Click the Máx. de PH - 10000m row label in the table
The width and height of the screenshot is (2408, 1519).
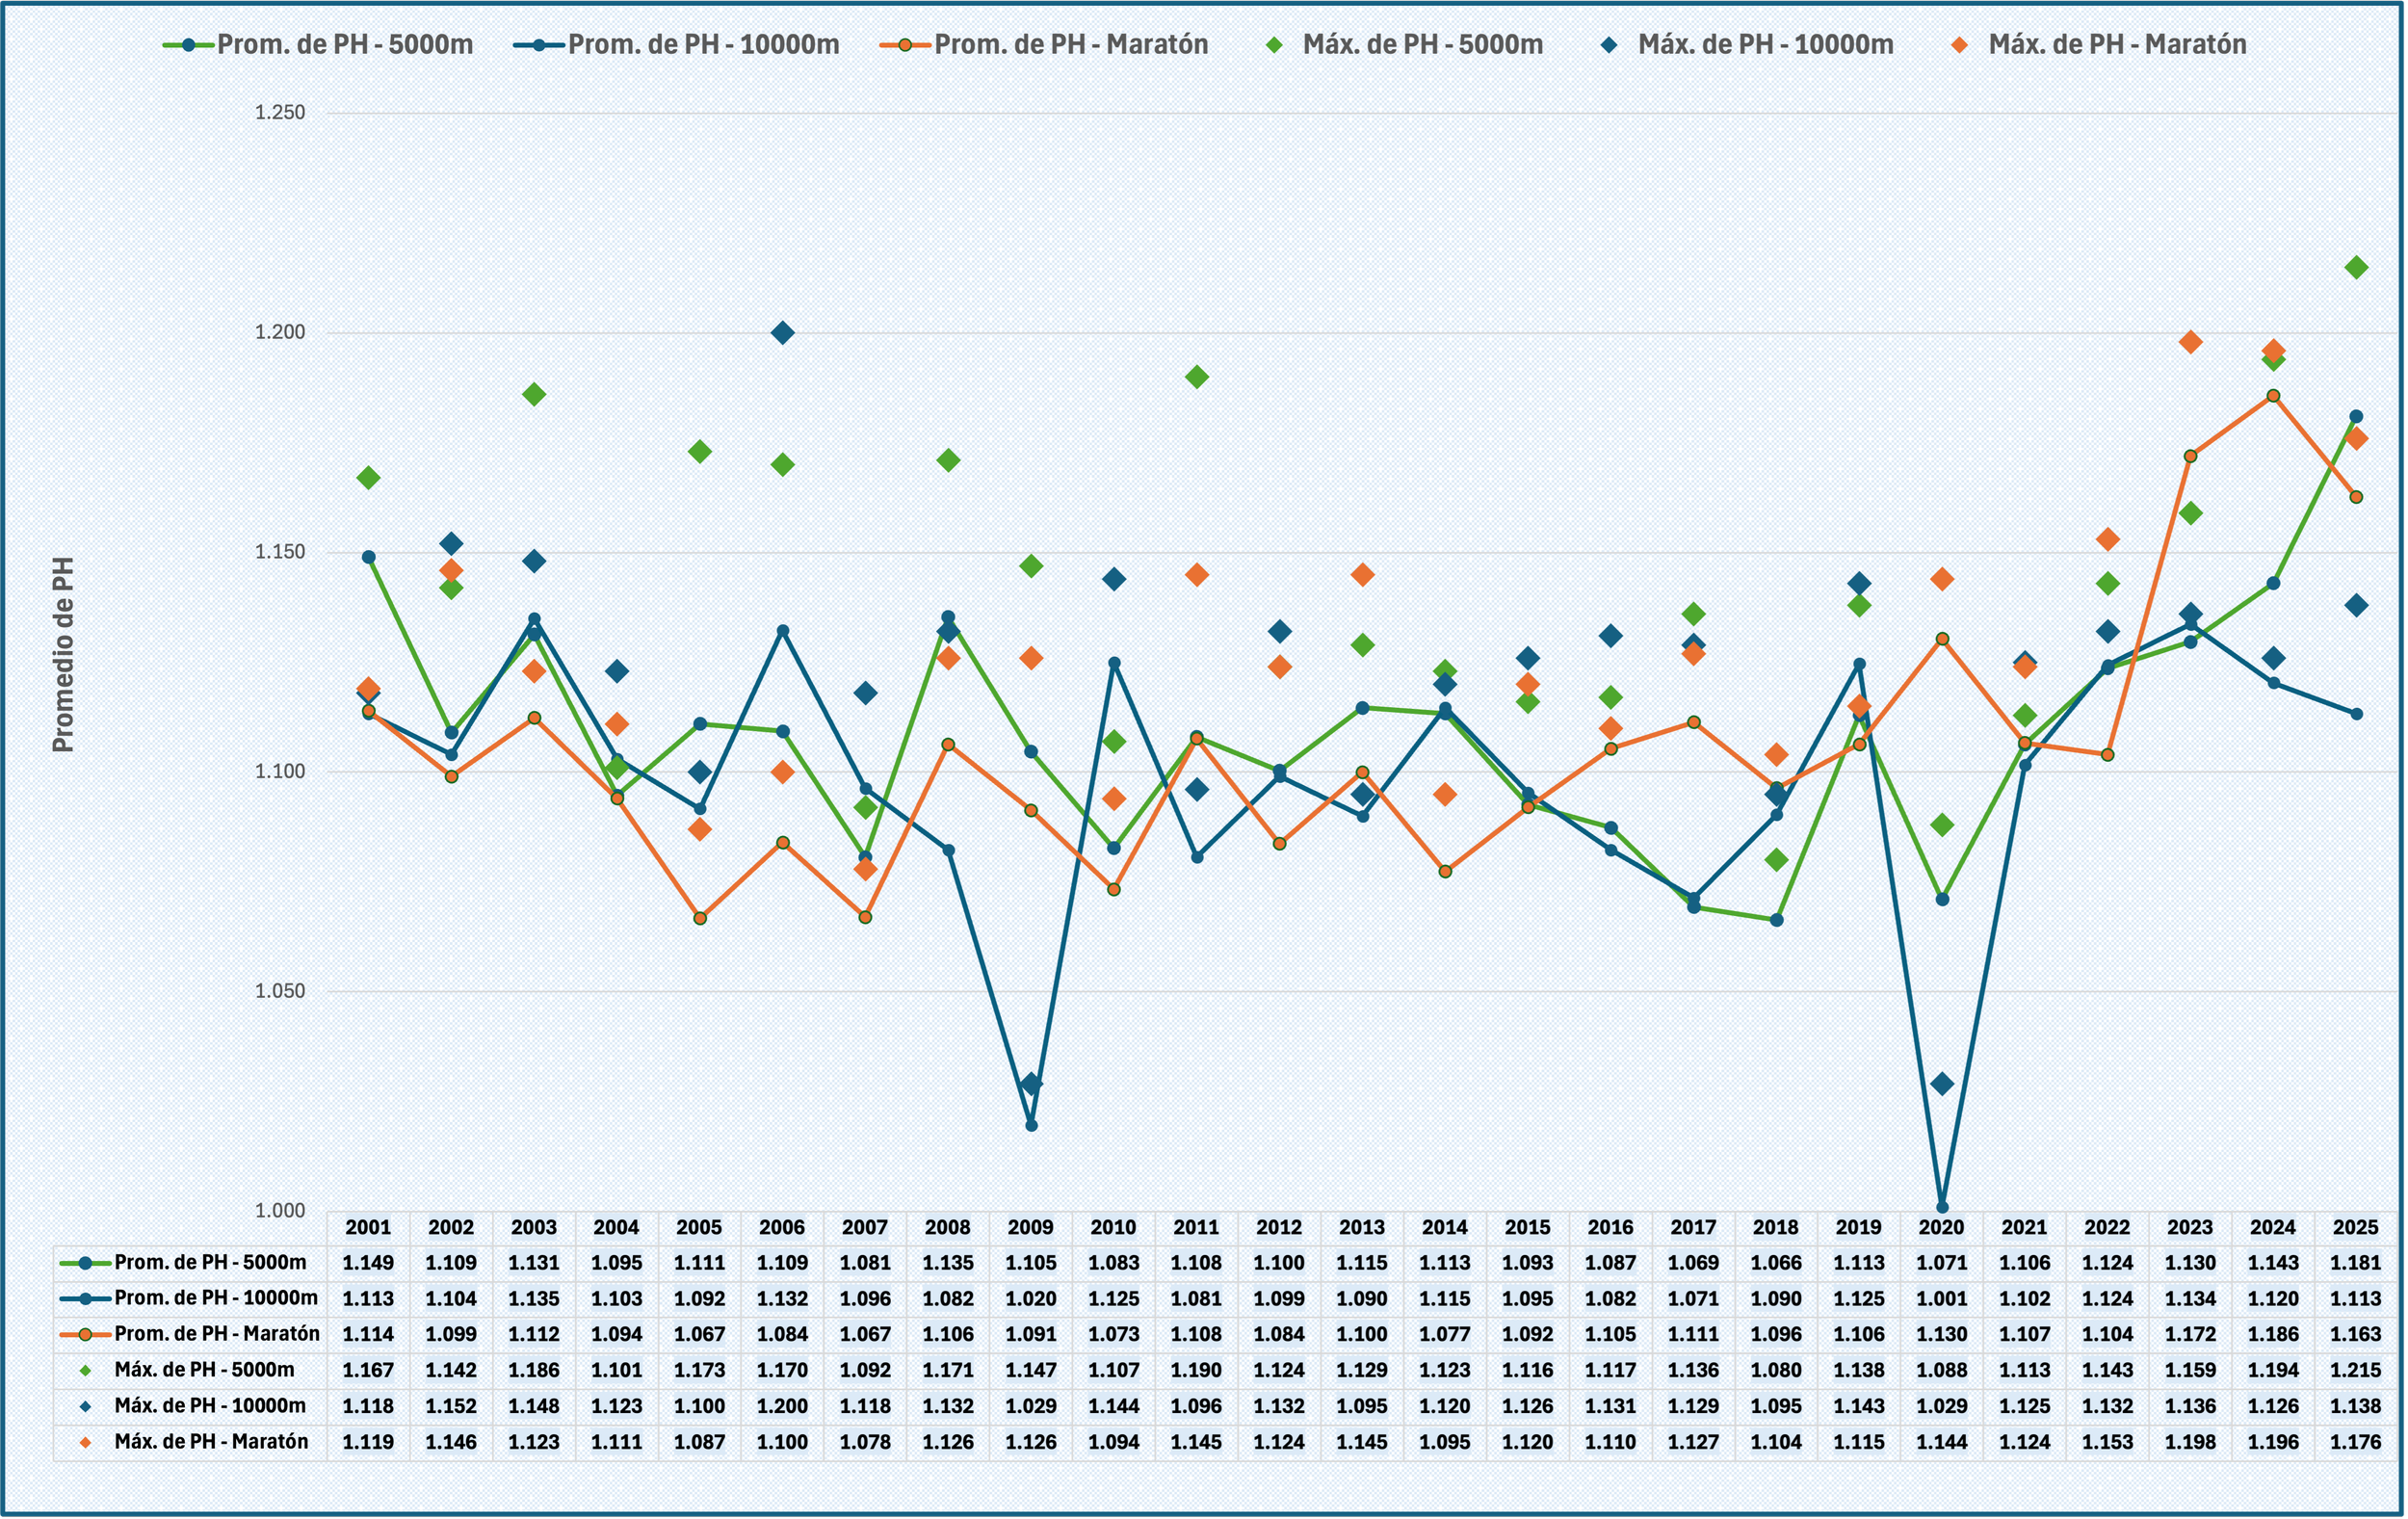(x=210, y=1405)
